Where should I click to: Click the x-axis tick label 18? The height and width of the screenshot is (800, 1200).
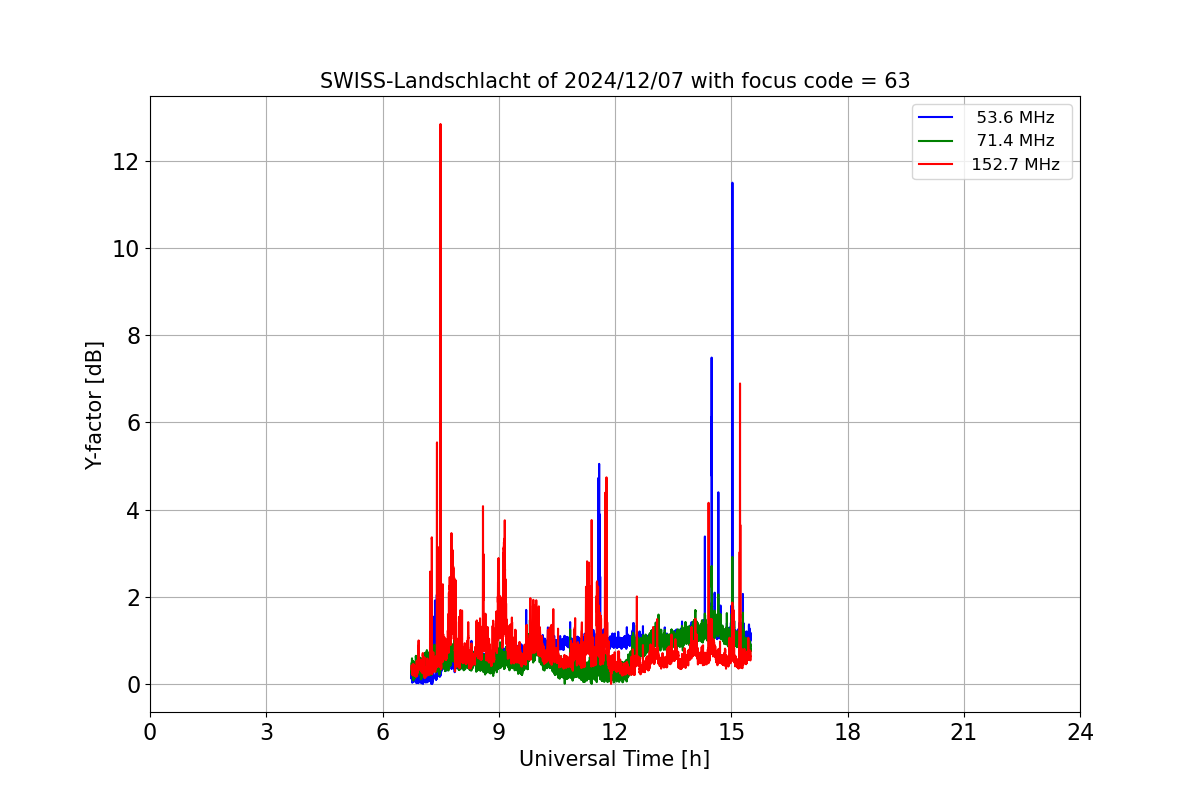pyautogui.click(x=848, y=732)
